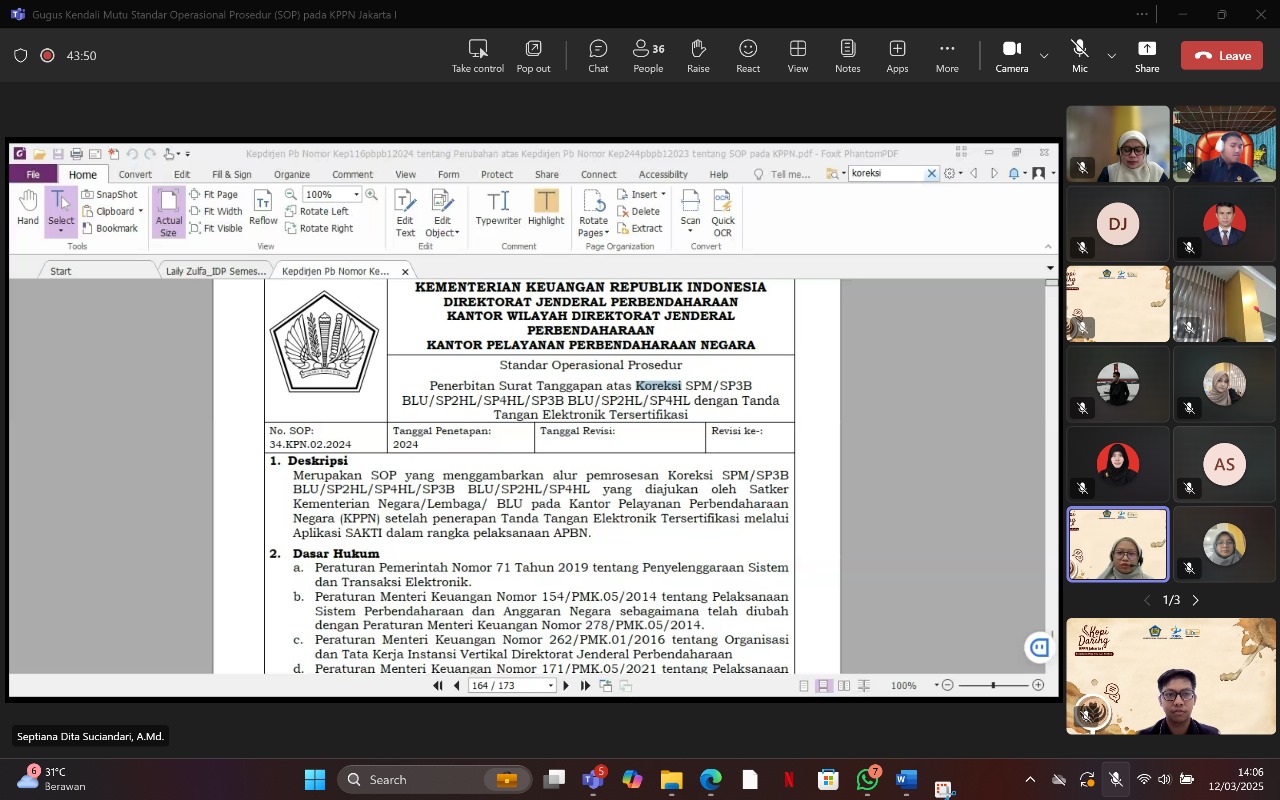
Task: Go to next page of participants
Action: [1195, 600]
